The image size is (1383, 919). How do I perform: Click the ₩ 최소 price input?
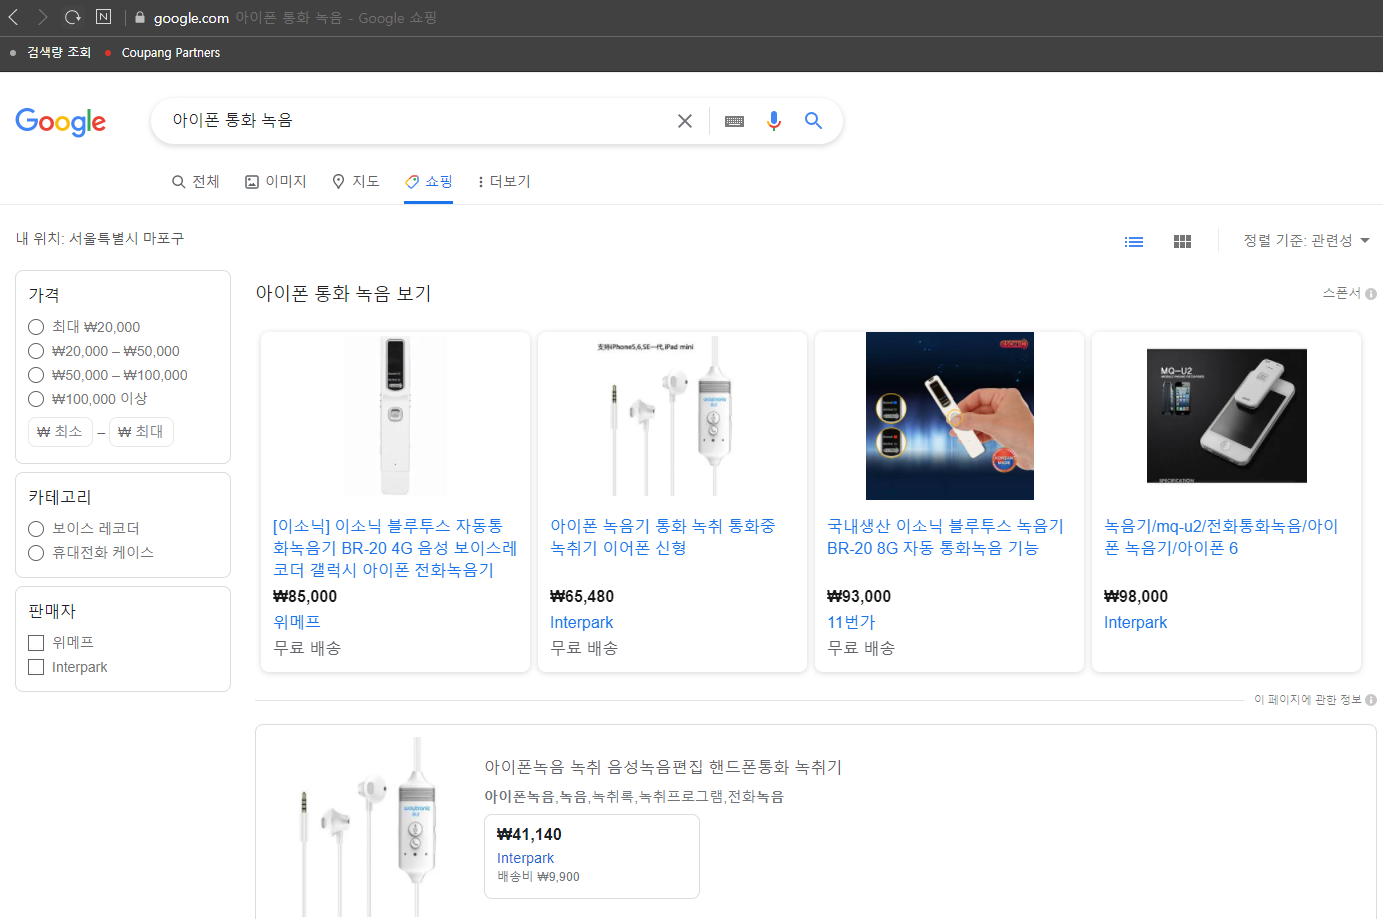[60, 432]
